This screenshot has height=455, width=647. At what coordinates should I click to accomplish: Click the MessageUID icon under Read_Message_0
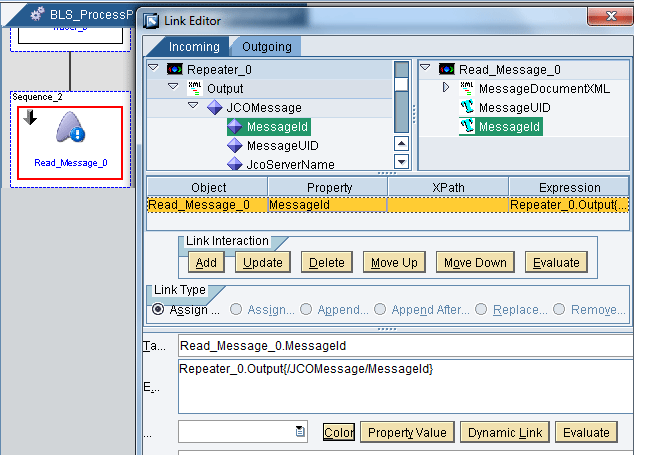tap(466, 107)
